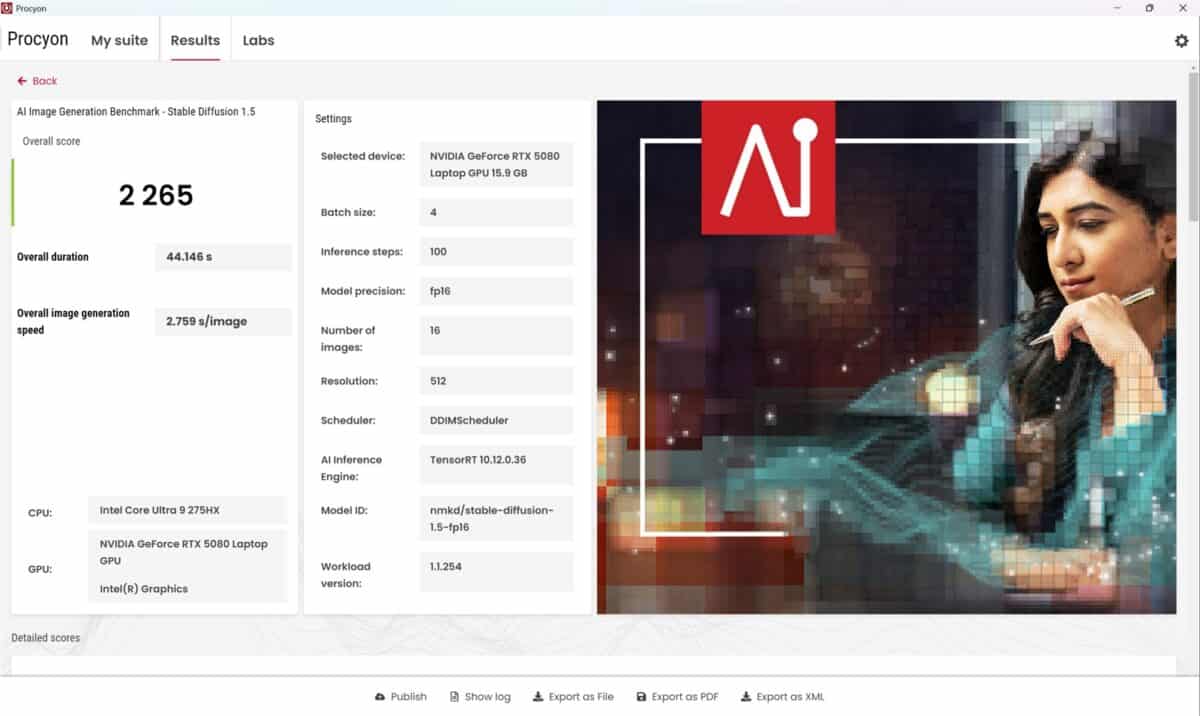
Task: Click the Export as PDF save icon
Action: 641,697
